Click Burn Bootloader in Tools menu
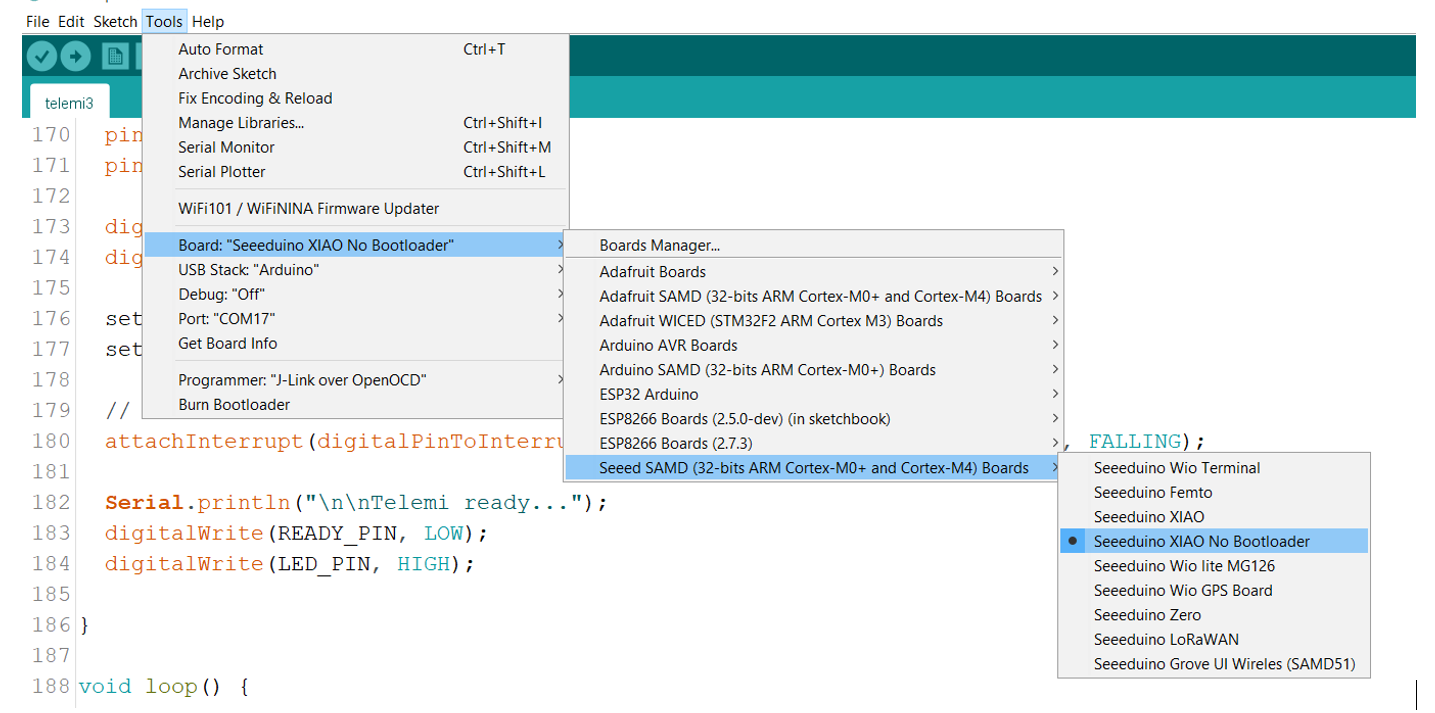This screenshot has width=1435, height=713. [234, 405]
